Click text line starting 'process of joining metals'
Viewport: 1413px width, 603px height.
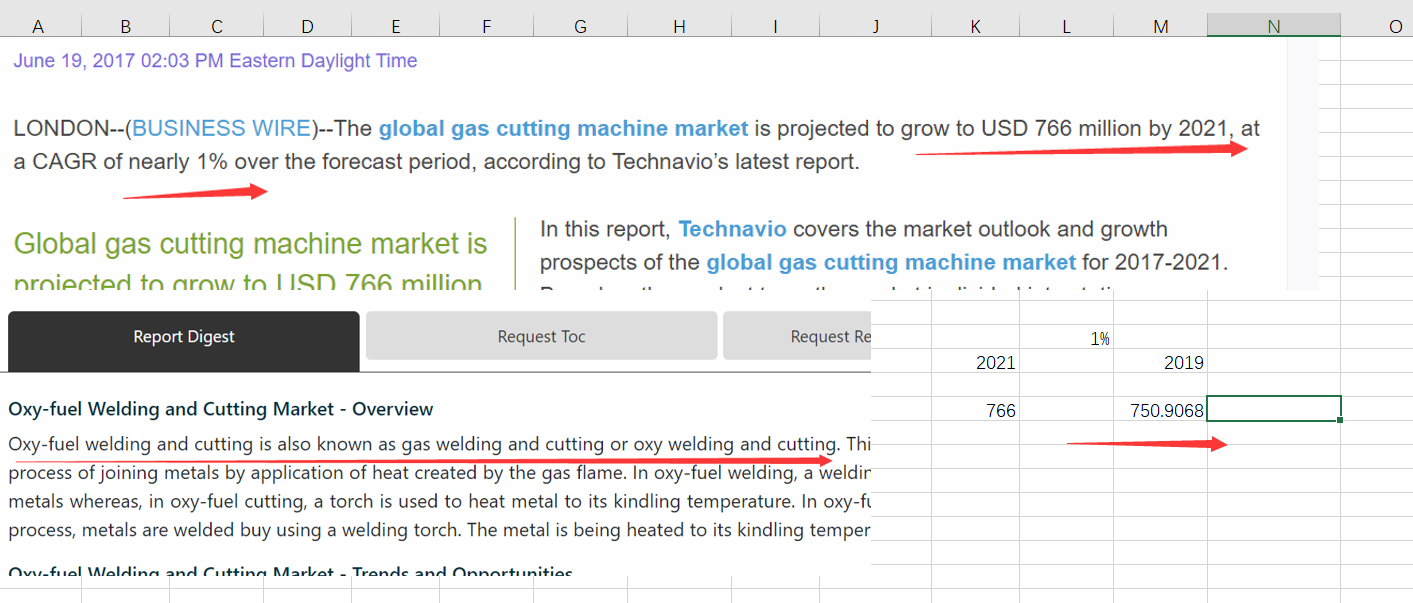[x=440, y=472]
